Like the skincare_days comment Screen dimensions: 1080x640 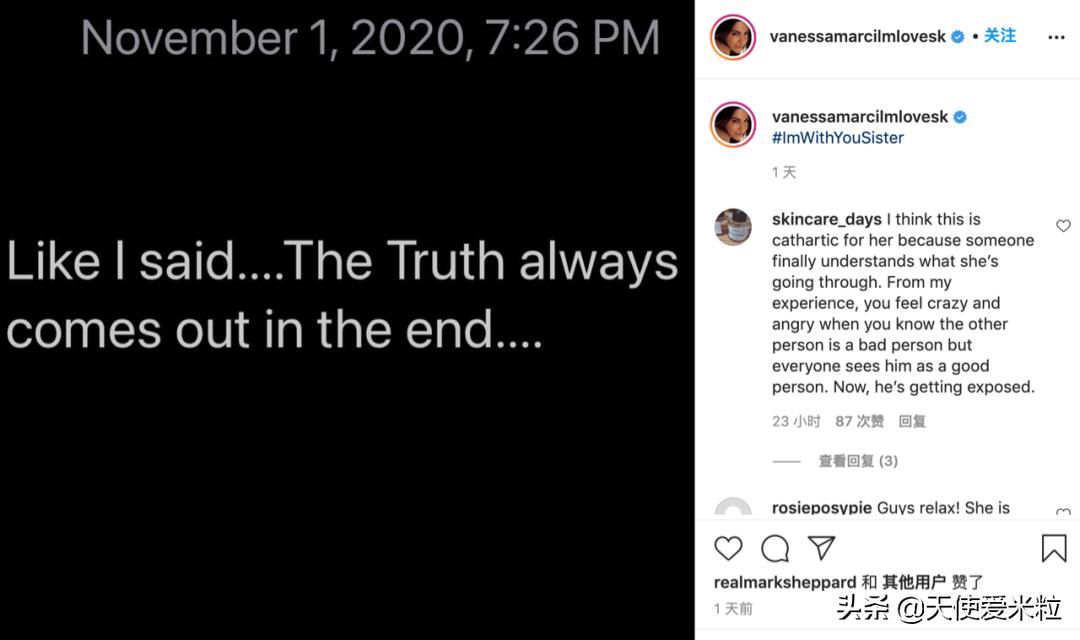coord(1063,226)
